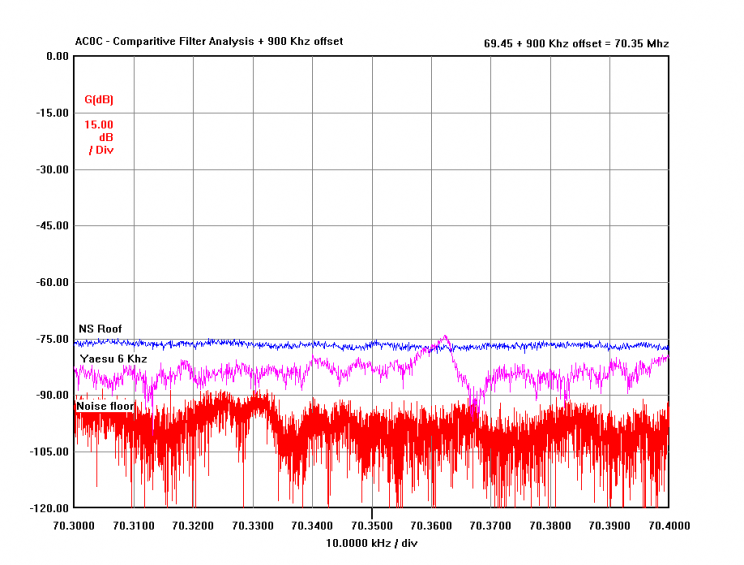Click the 70.3000 x-axis frequency label

(74, 525)
